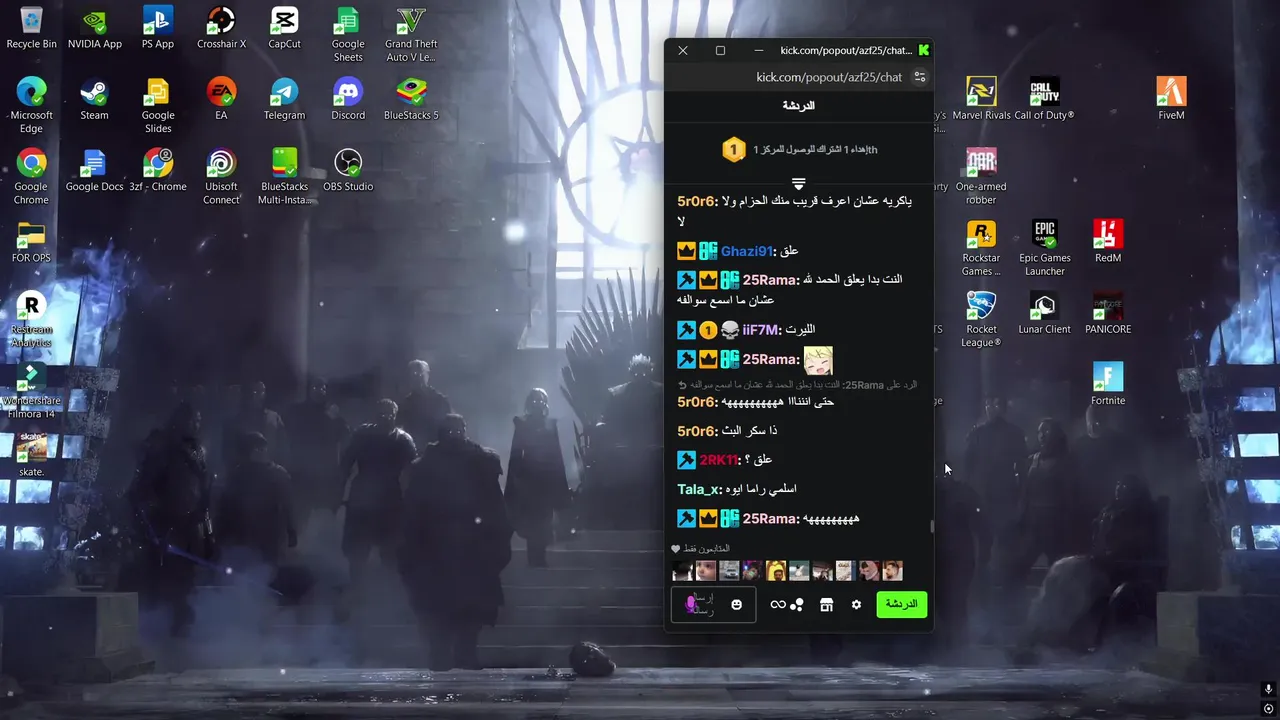Click the Kick logo in title bar
Image resolution: width=1280 pixels, height=720 pixels.
point(924,50)
